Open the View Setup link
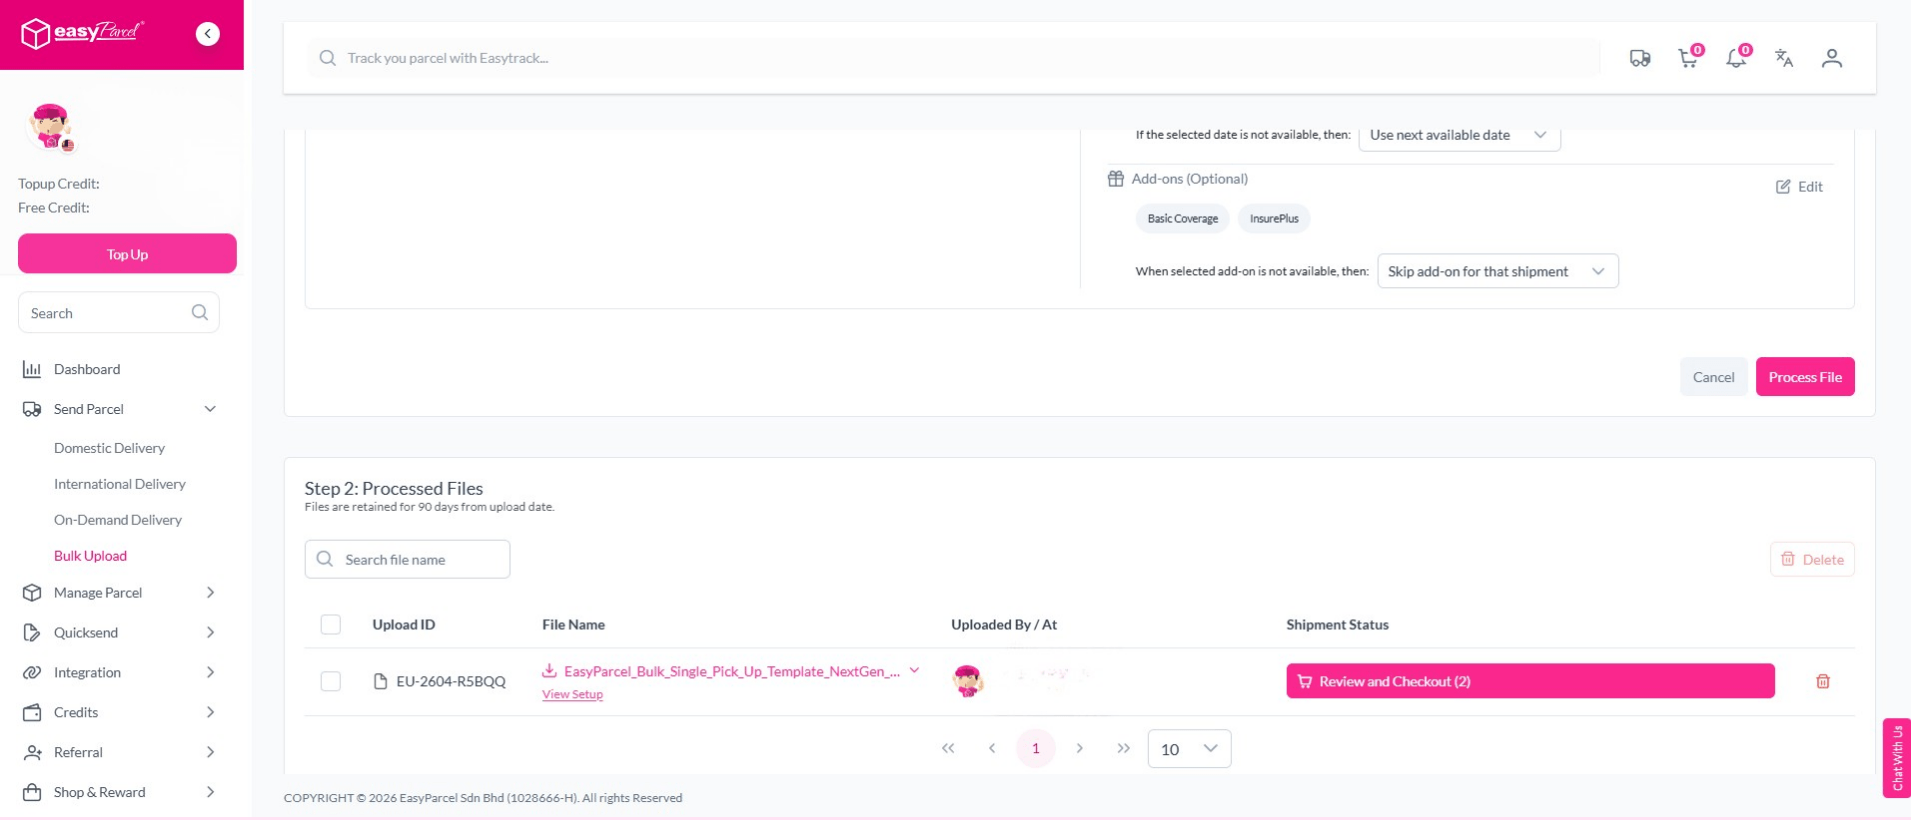 pyautogui.click(x=572, y=695)
